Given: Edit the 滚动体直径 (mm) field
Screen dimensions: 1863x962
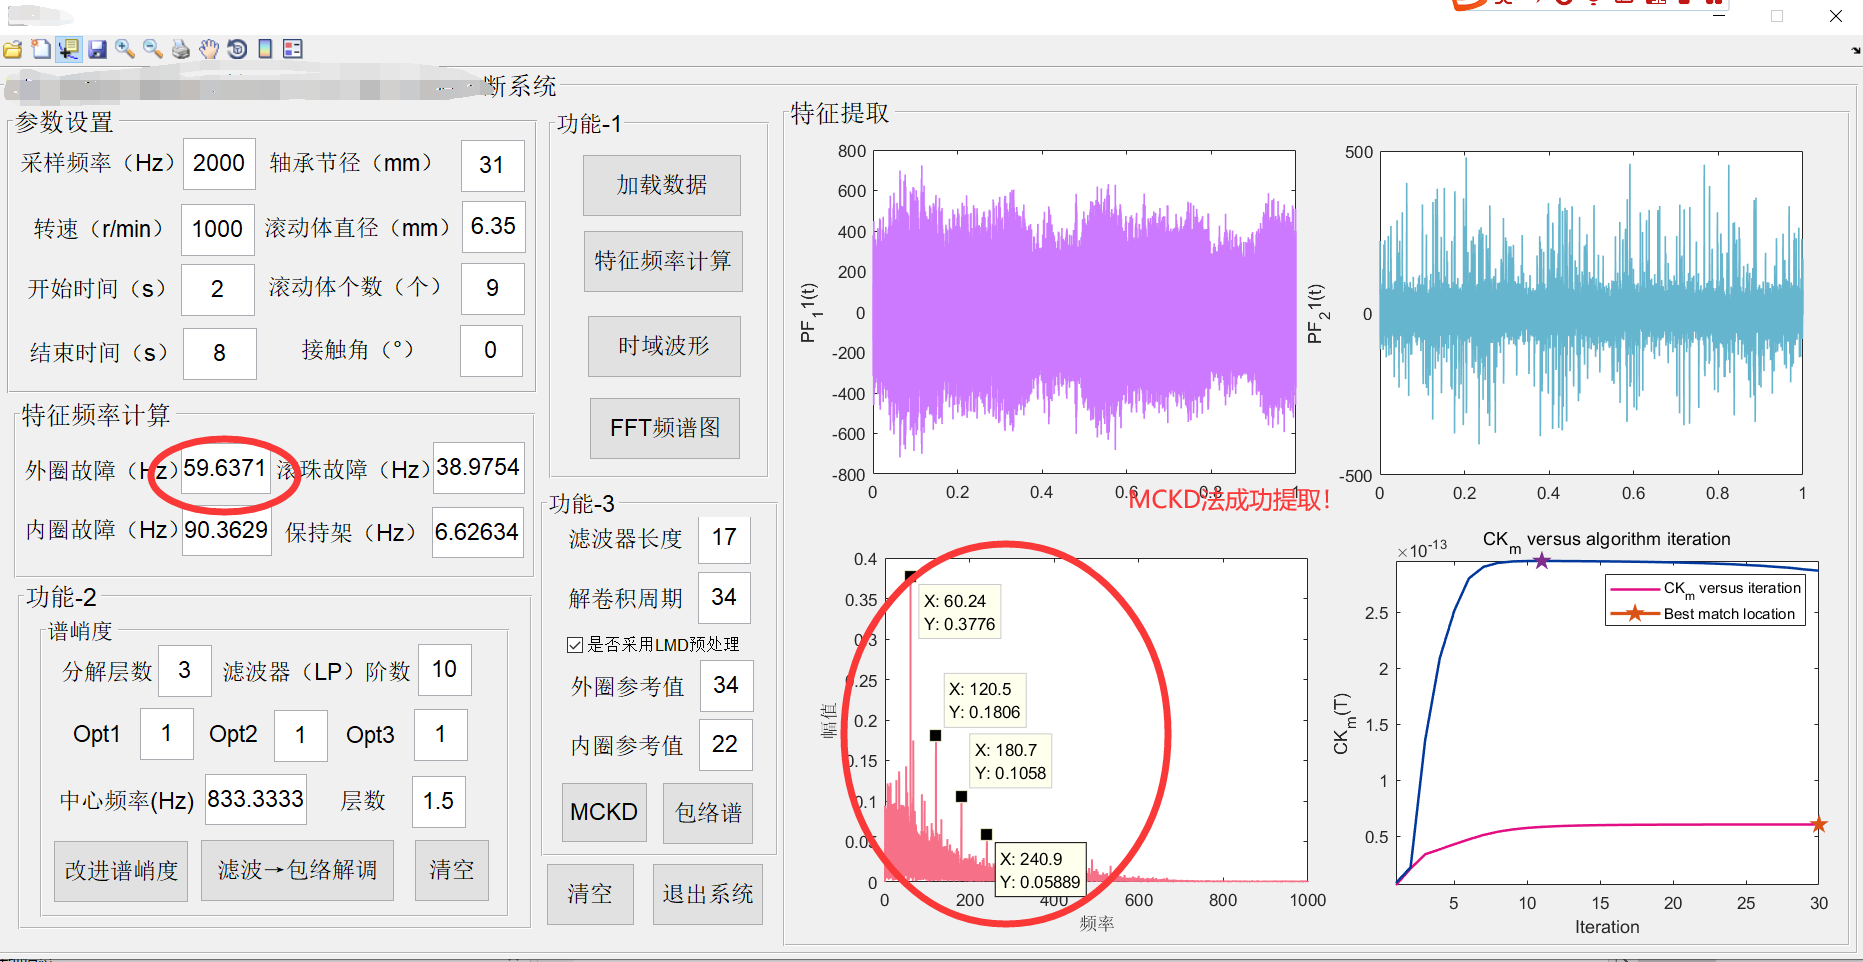Looking at the screenshot, I should click(493, 227).
